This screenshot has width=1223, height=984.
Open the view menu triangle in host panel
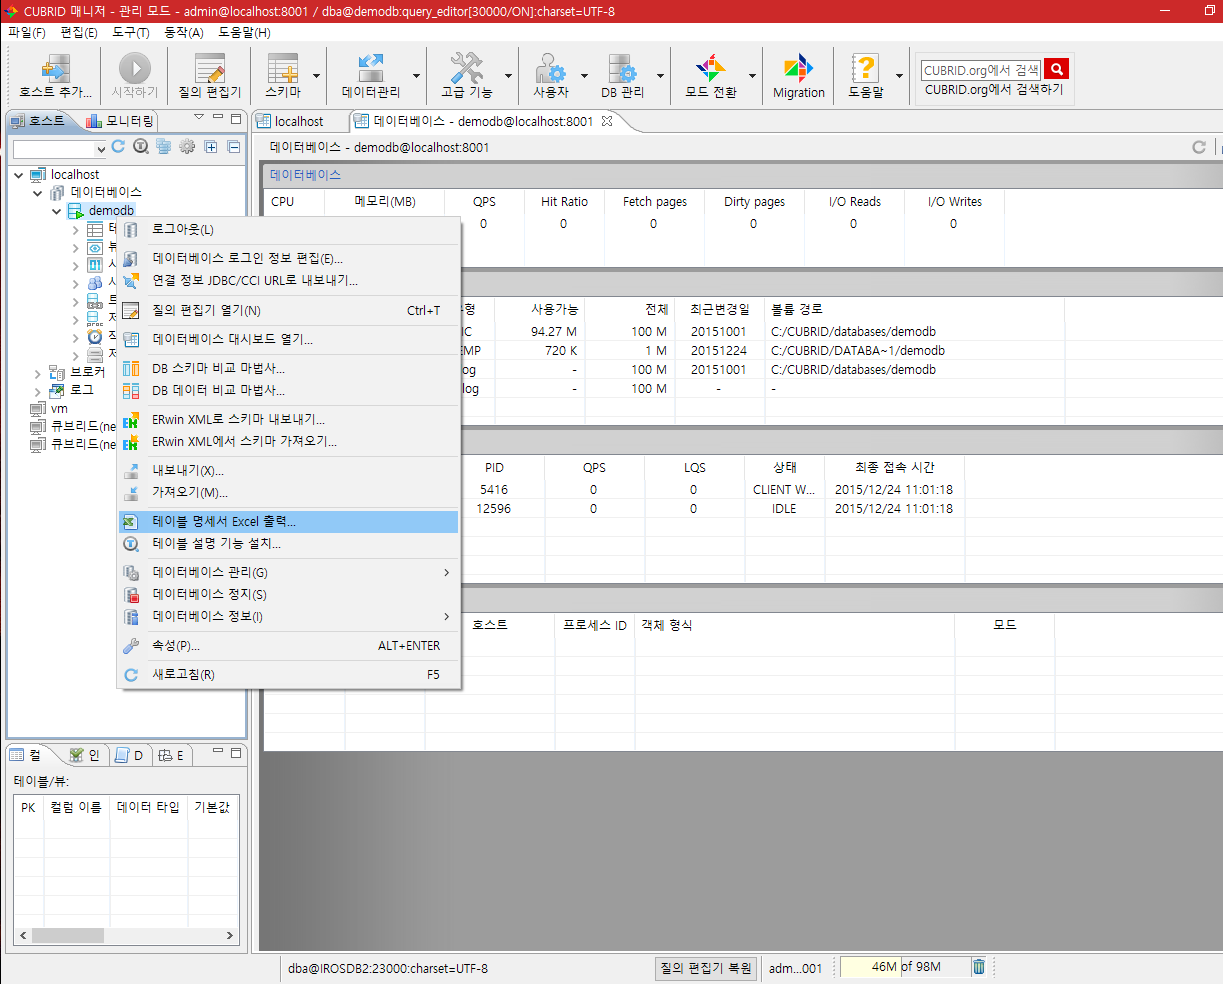199,119
